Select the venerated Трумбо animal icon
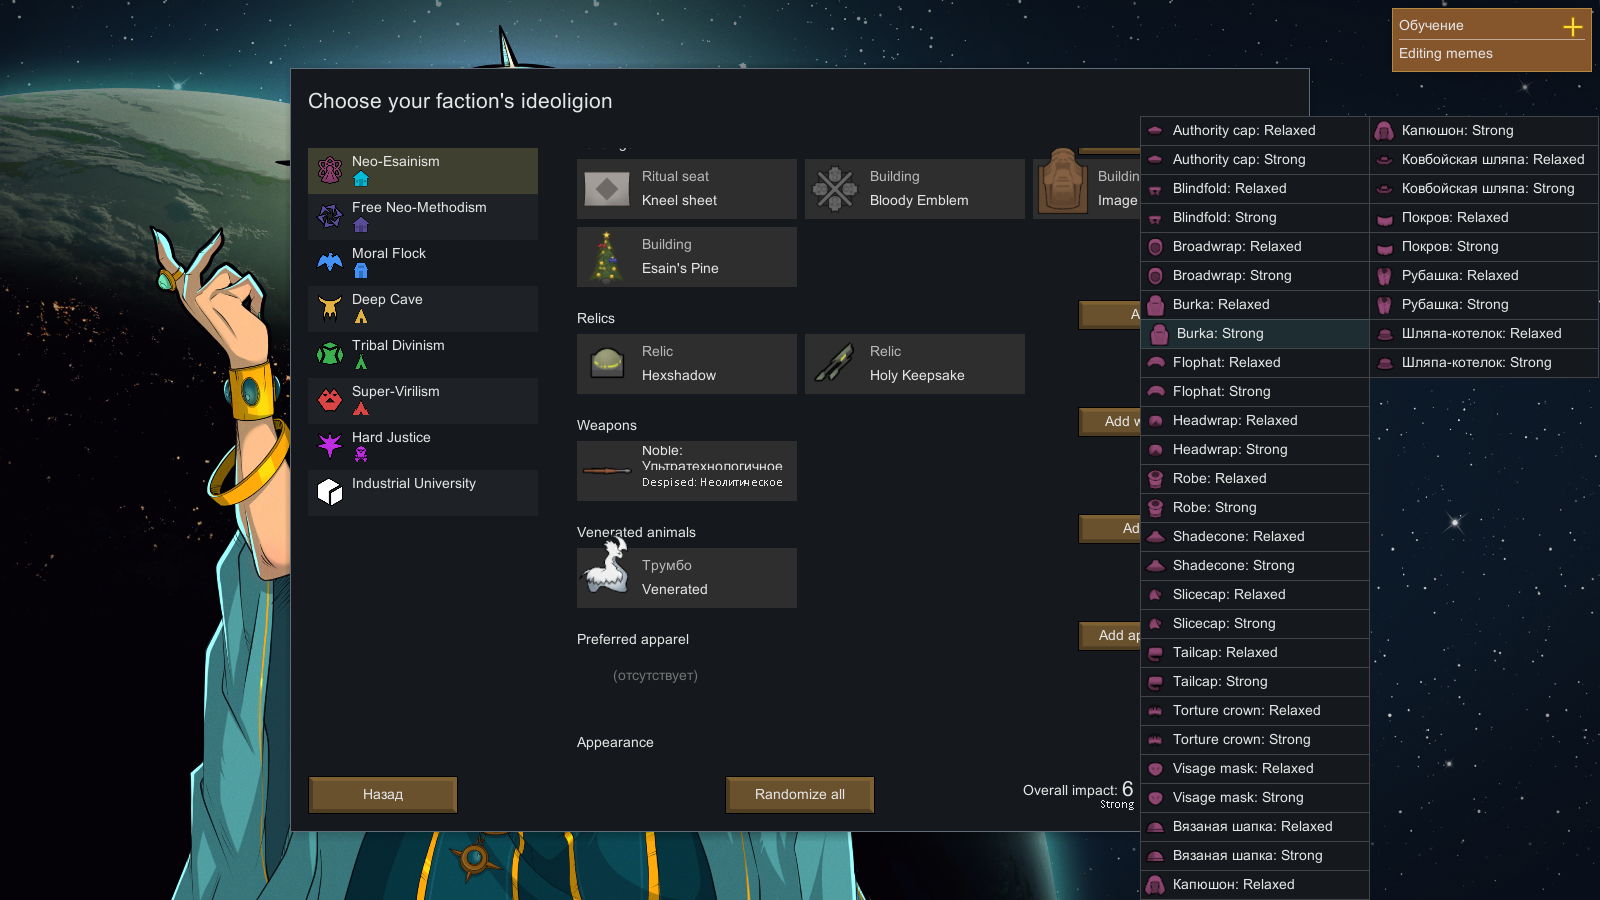This screenshot has width=1600, height=900. [x=607, y=568]
